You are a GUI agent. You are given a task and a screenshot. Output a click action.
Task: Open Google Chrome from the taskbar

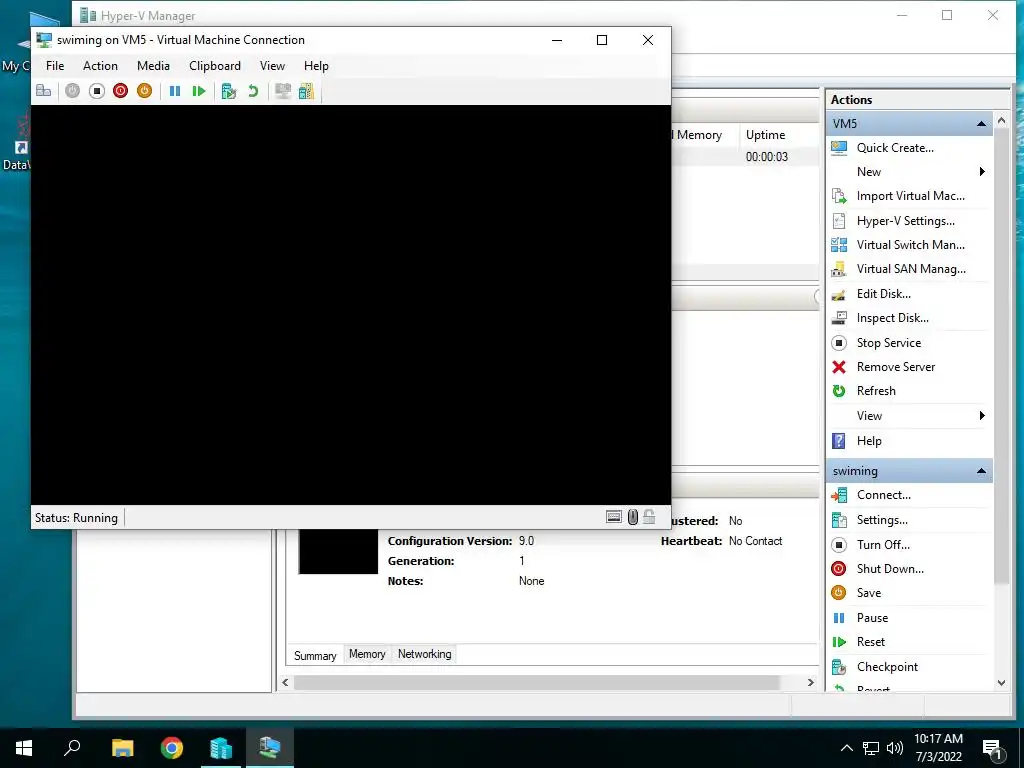[172, 748]
